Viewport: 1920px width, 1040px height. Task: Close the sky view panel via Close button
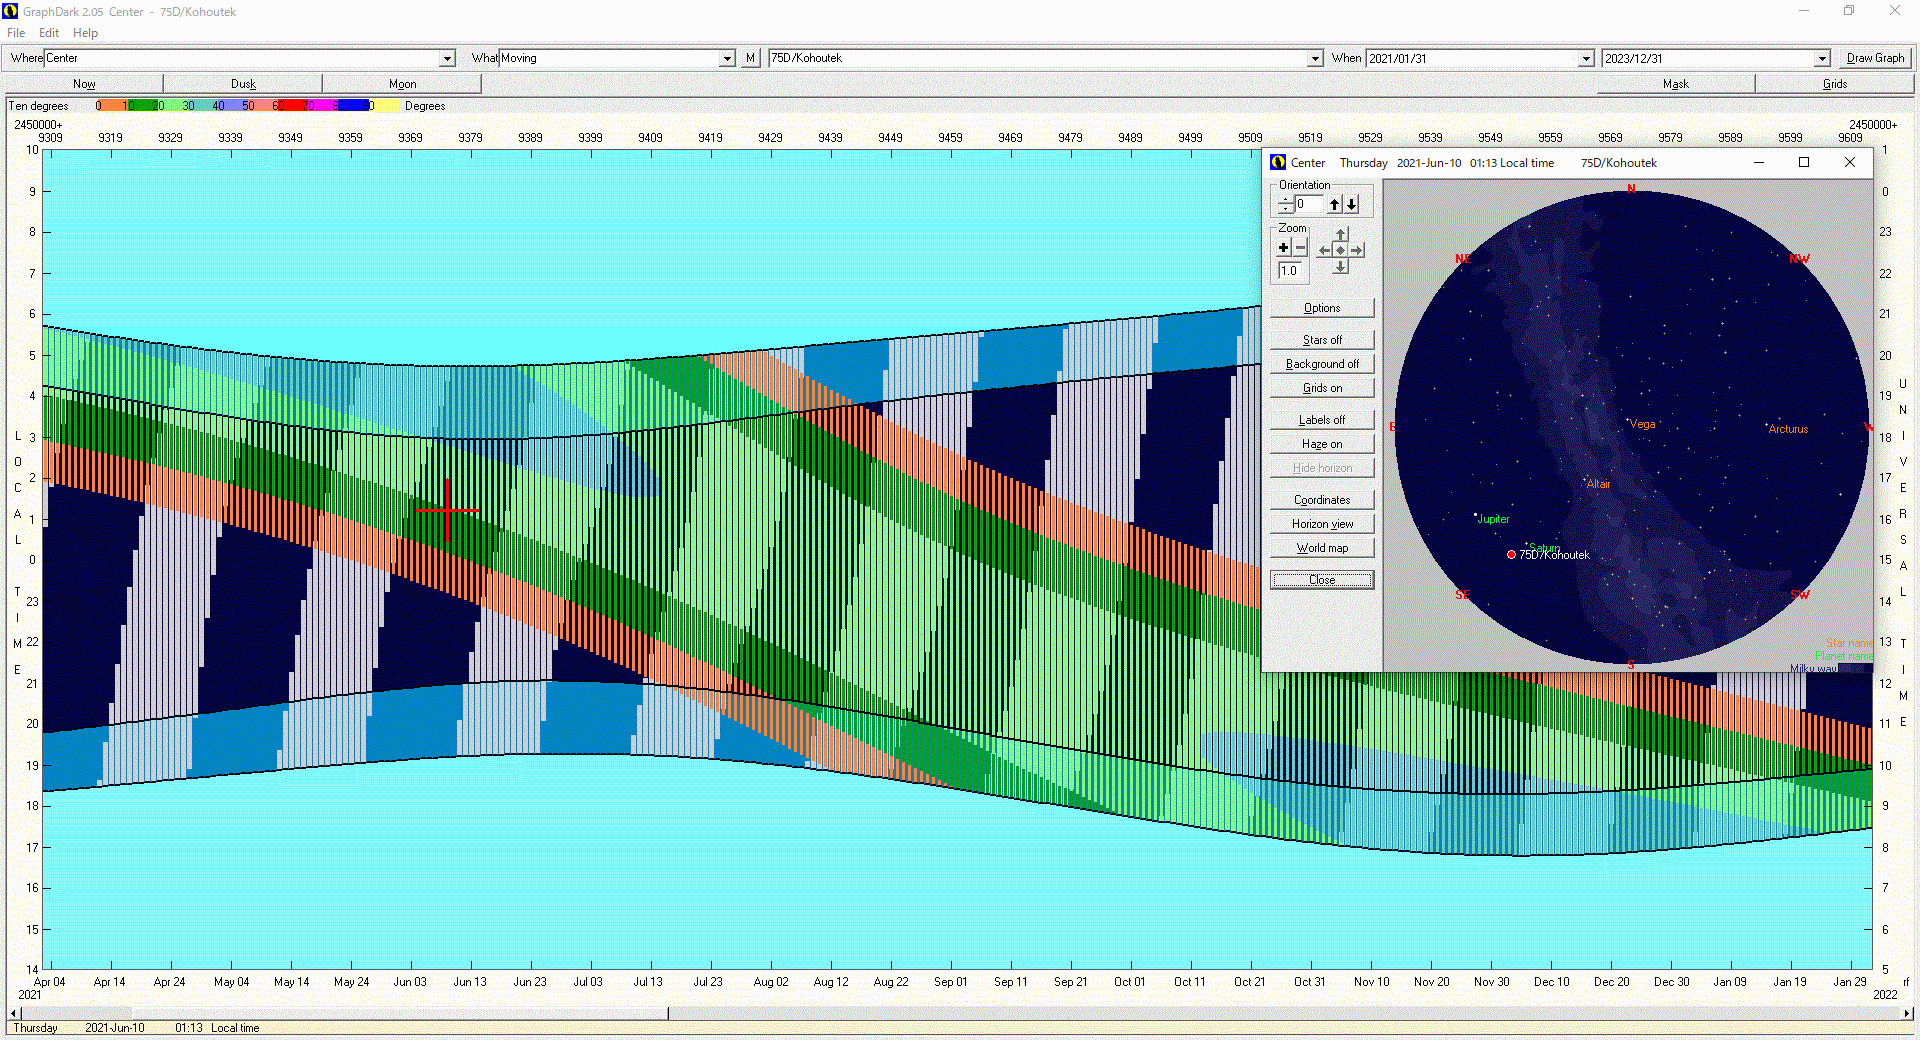1322,580
